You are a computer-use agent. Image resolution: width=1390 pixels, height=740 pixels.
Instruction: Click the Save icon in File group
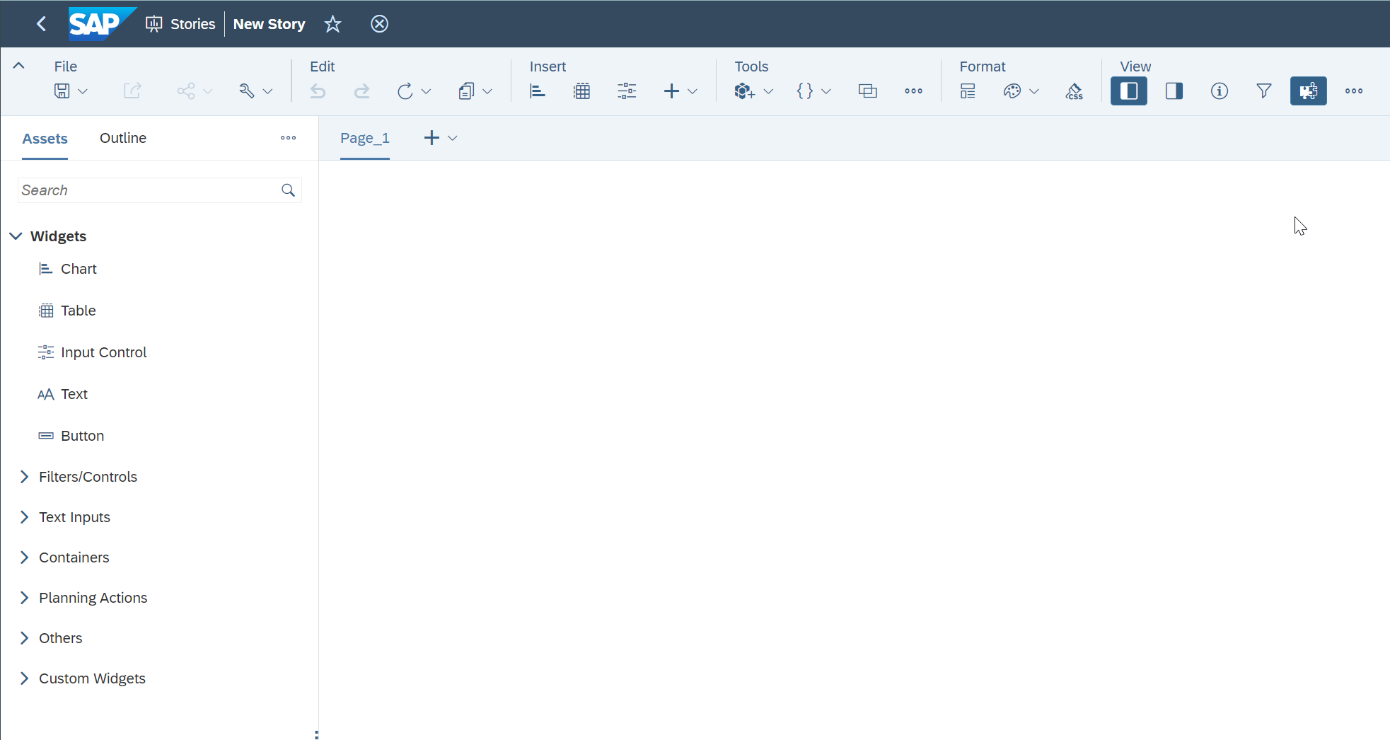[62, 91]
